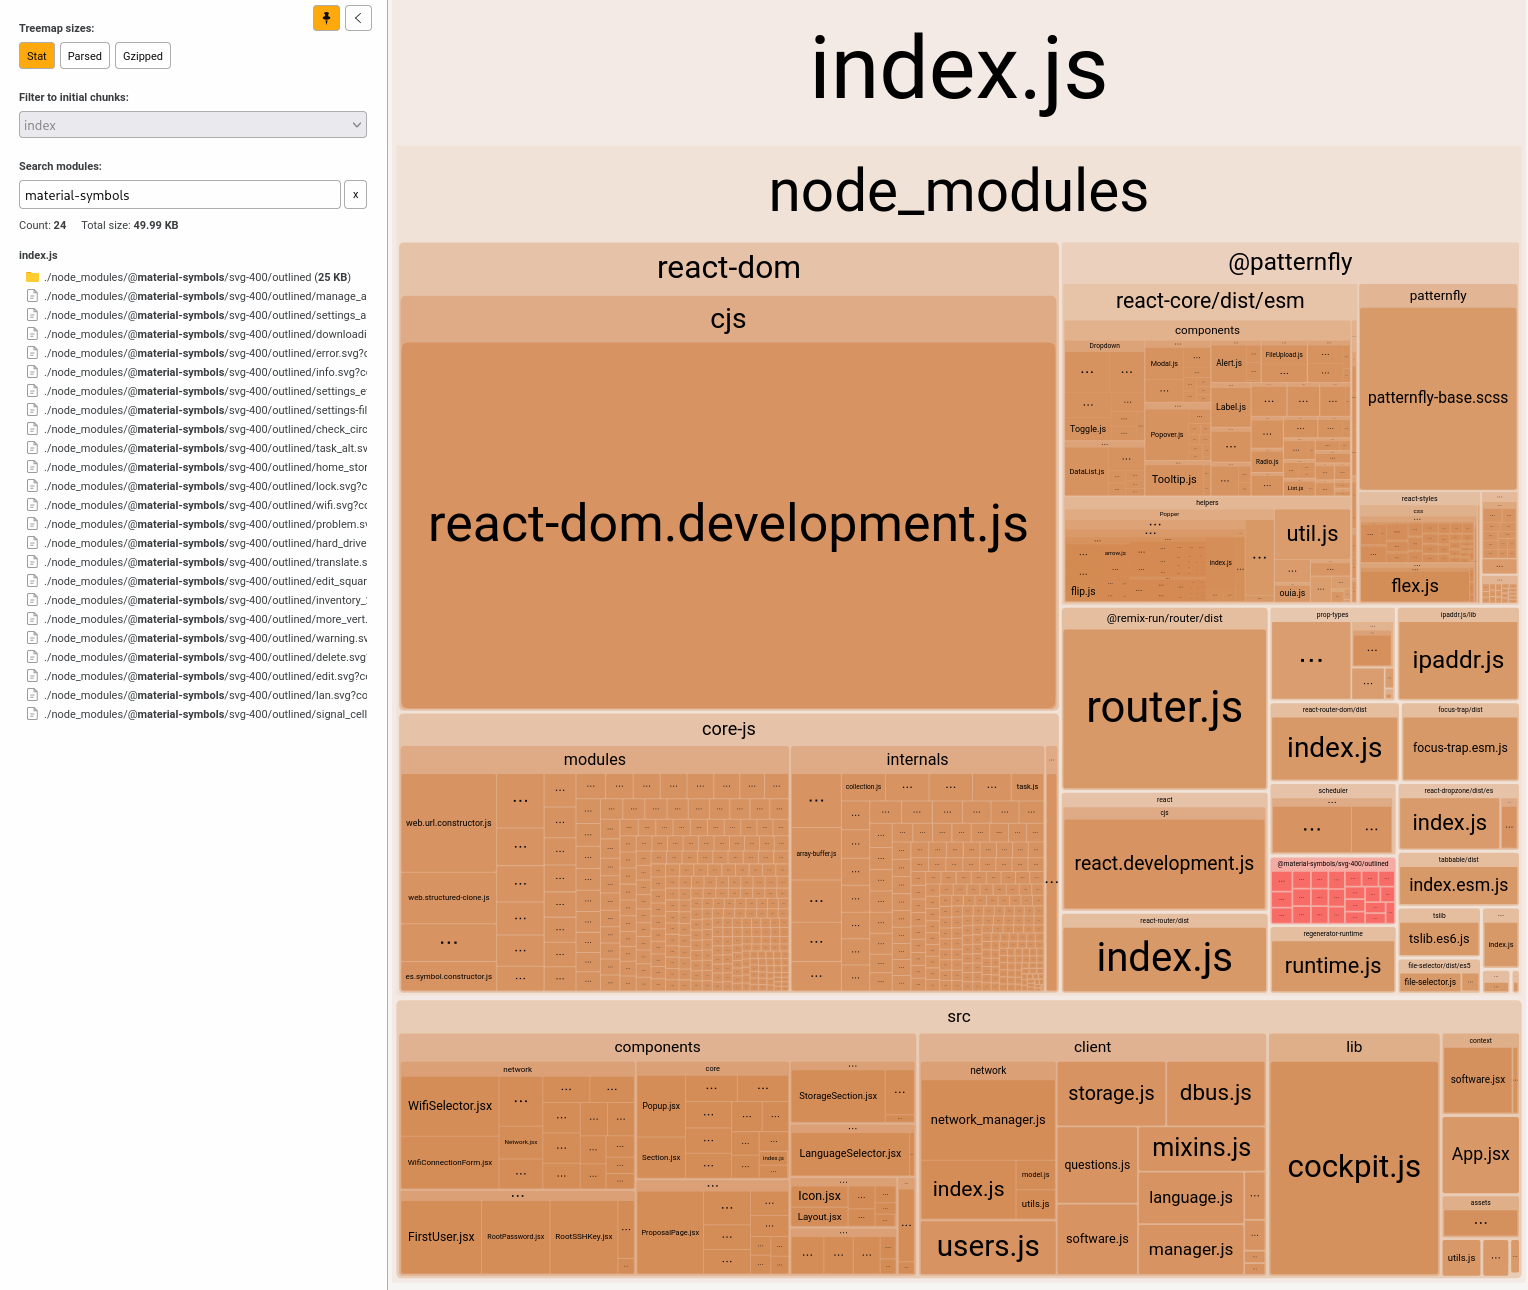The width and height of the screenshot is (1528, 1290).
Task: Collapse the sidebar using the left chevron
Action: point(358,18)
